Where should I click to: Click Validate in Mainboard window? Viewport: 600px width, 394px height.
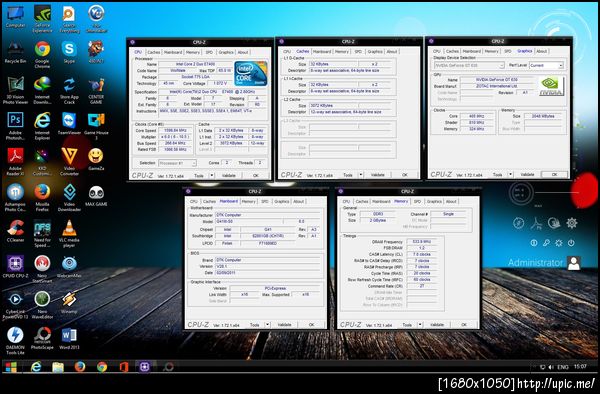point(284,325)
